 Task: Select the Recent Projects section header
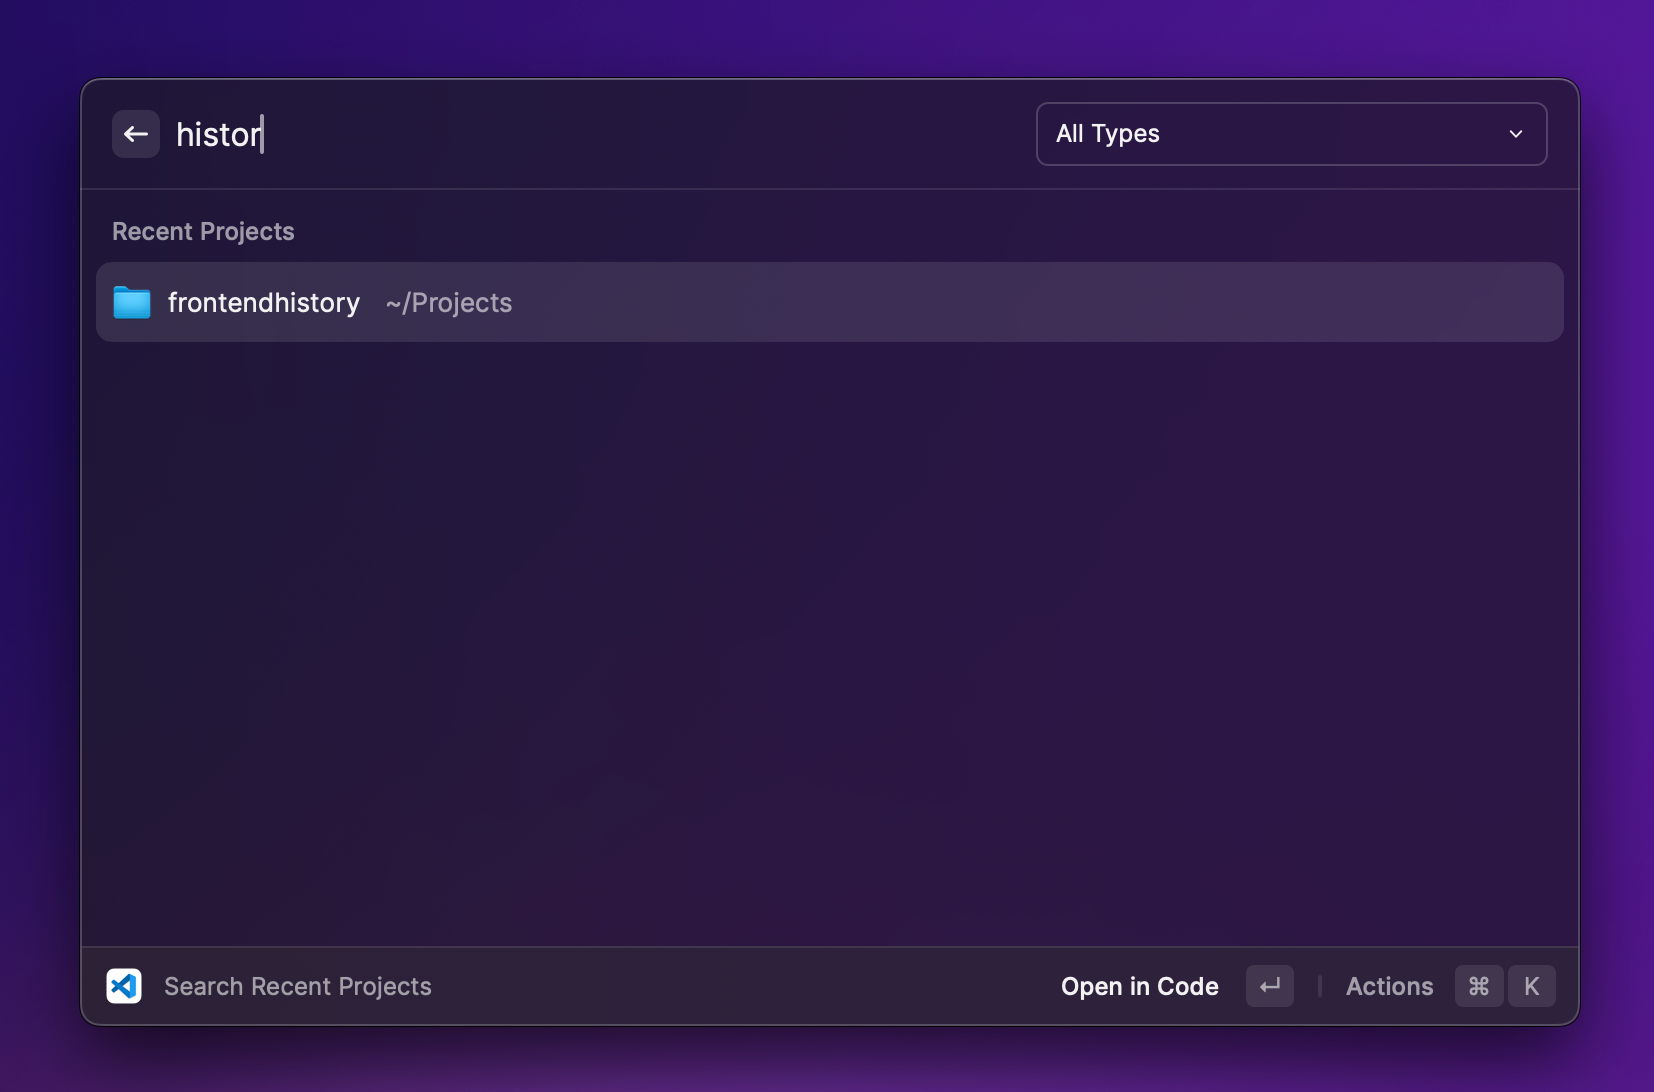click(x=203, y=231)
